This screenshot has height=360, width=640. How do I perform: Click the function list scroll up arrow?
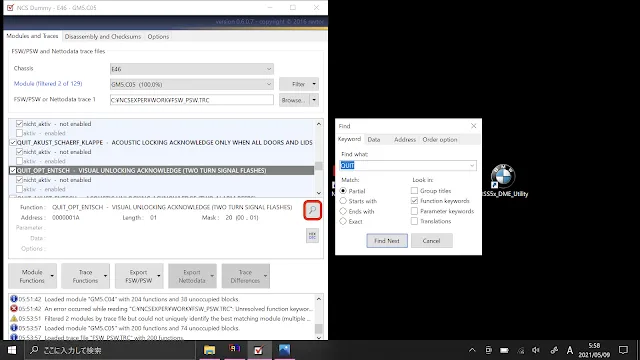coord(318,124)
